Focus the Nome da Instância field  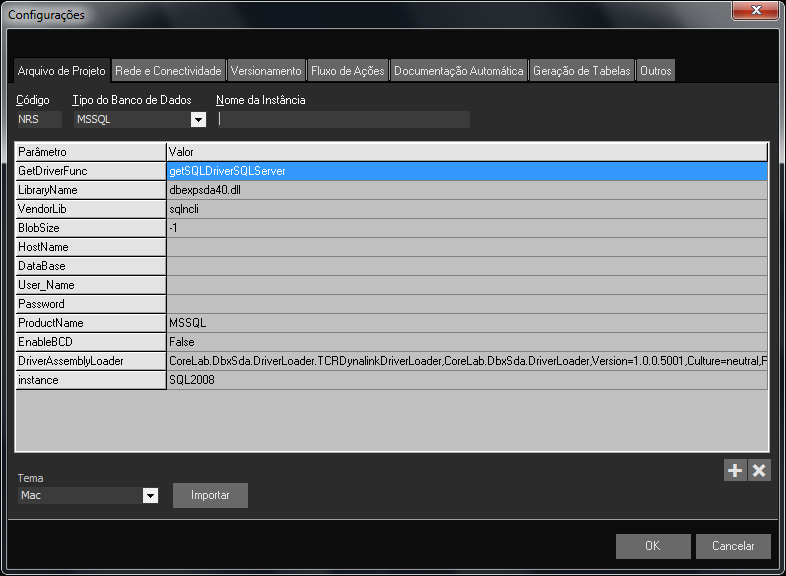tap(343, 120)
